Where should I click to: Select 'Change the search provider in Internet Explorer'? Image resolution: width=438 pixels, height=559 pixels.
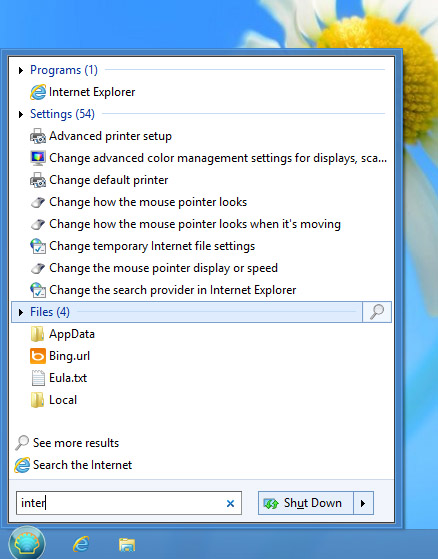(172, 290)
